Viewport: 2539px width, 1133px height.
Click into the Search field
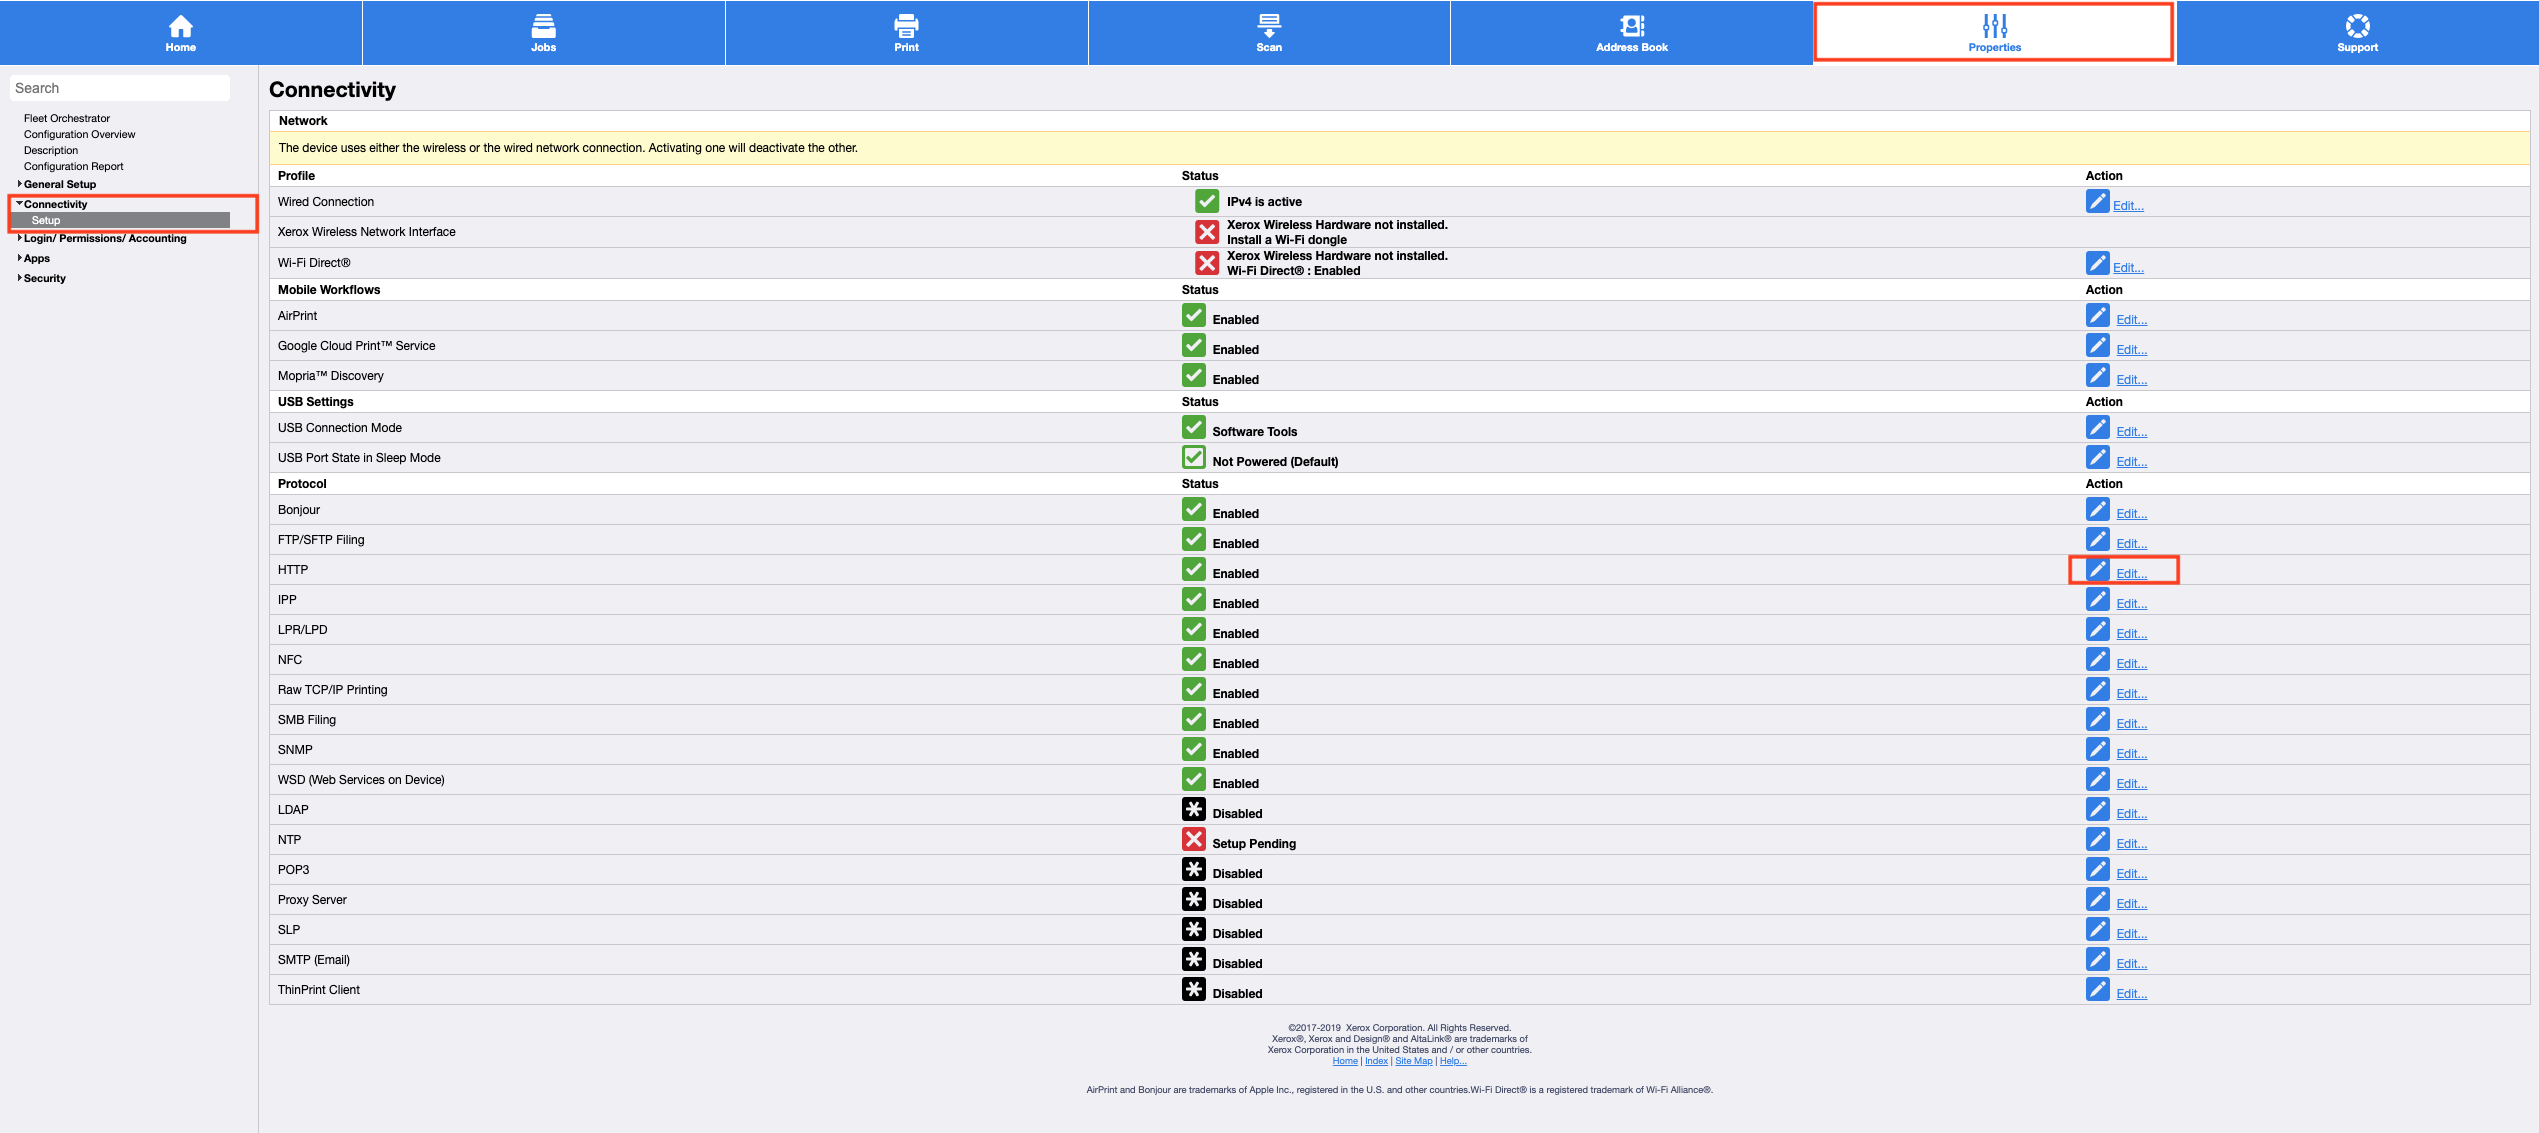pyautogui.click(x=120, y=88)
